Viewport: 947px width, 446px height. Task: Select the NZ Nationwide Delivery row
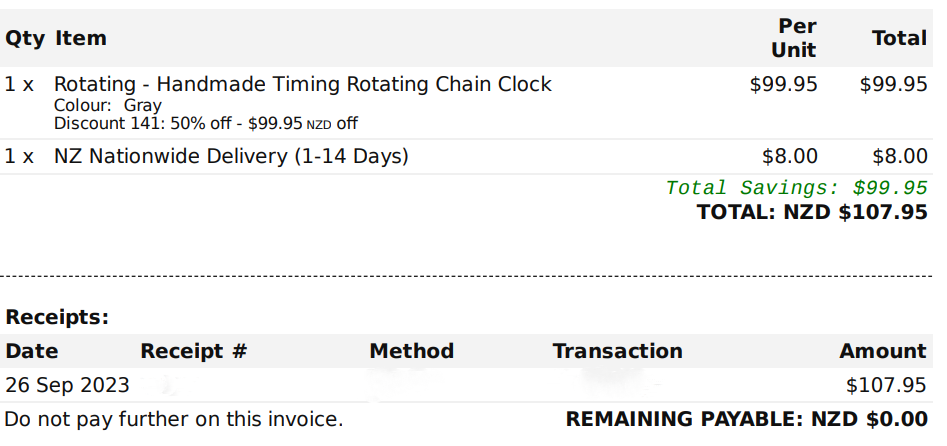tap(466, 157)
